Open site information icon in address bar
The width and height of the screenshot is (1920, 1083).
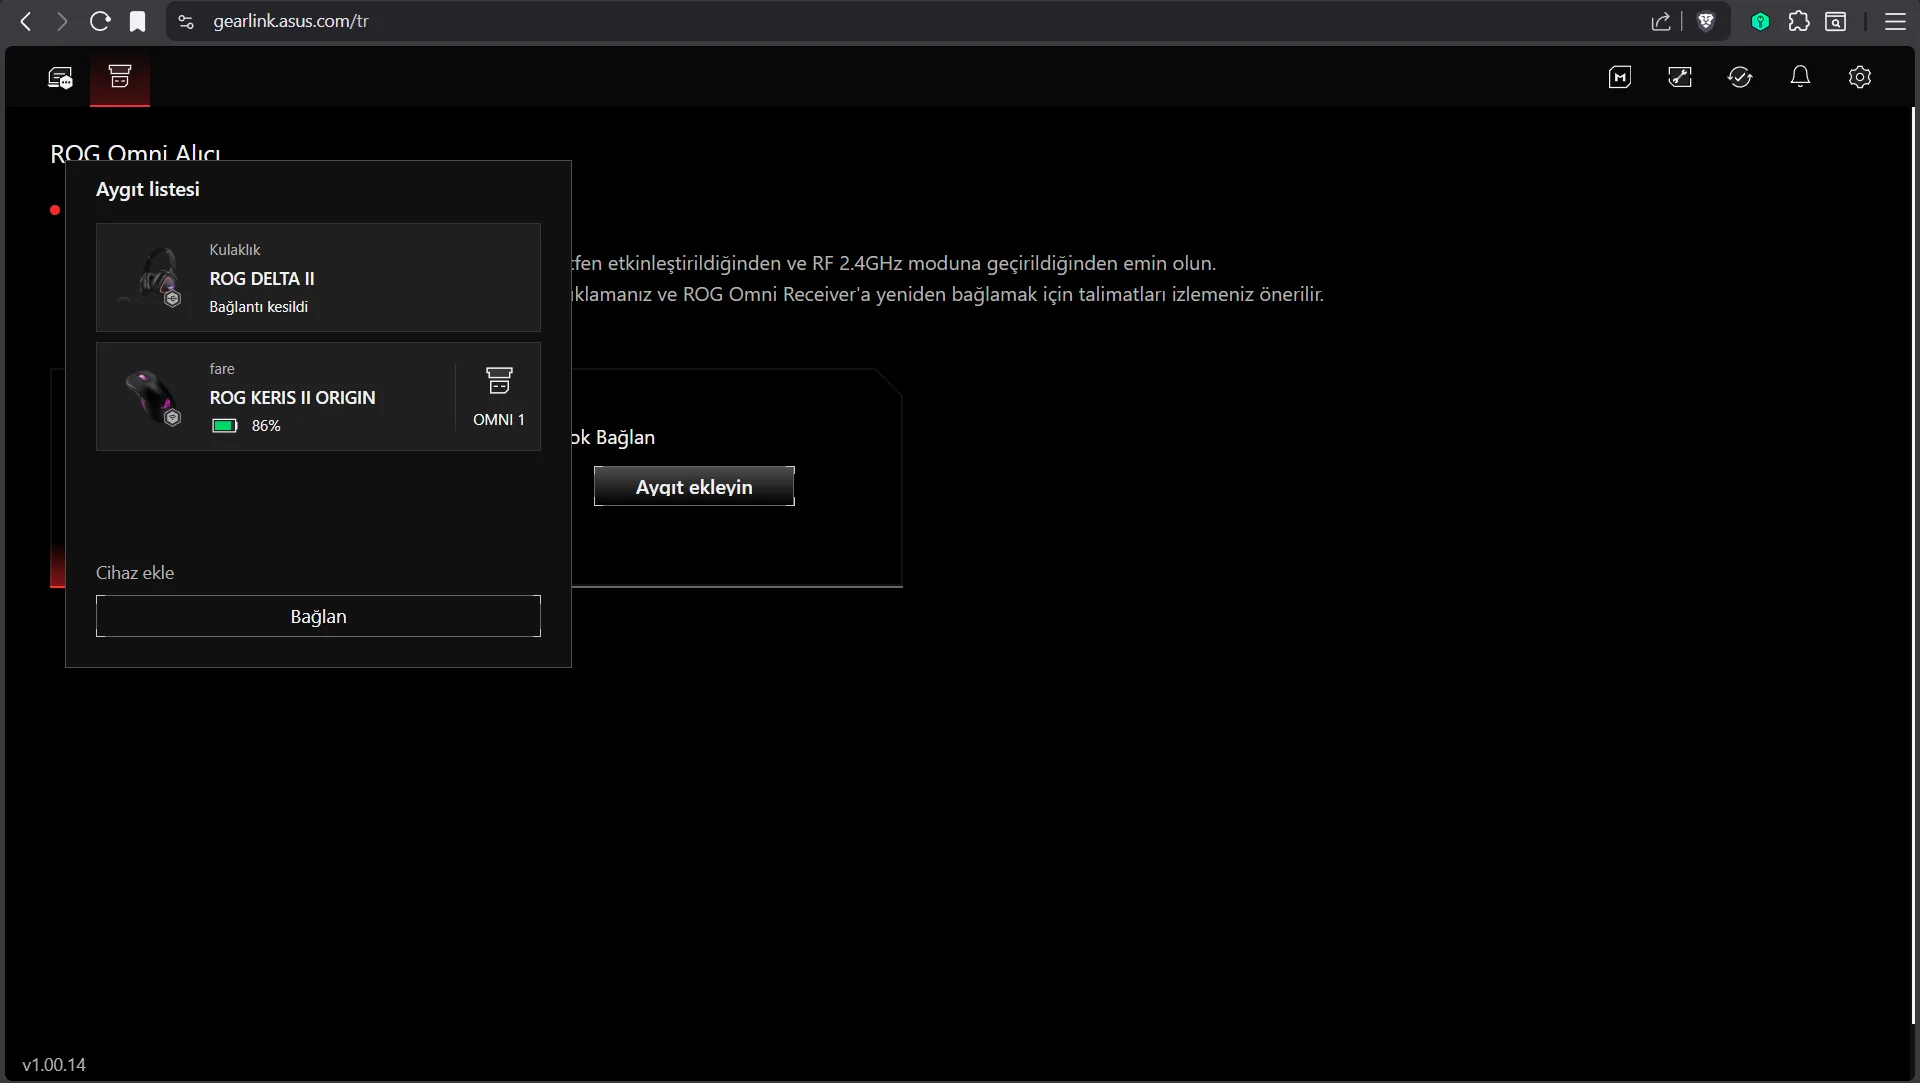pyautogui.click(x=186, y=21)
